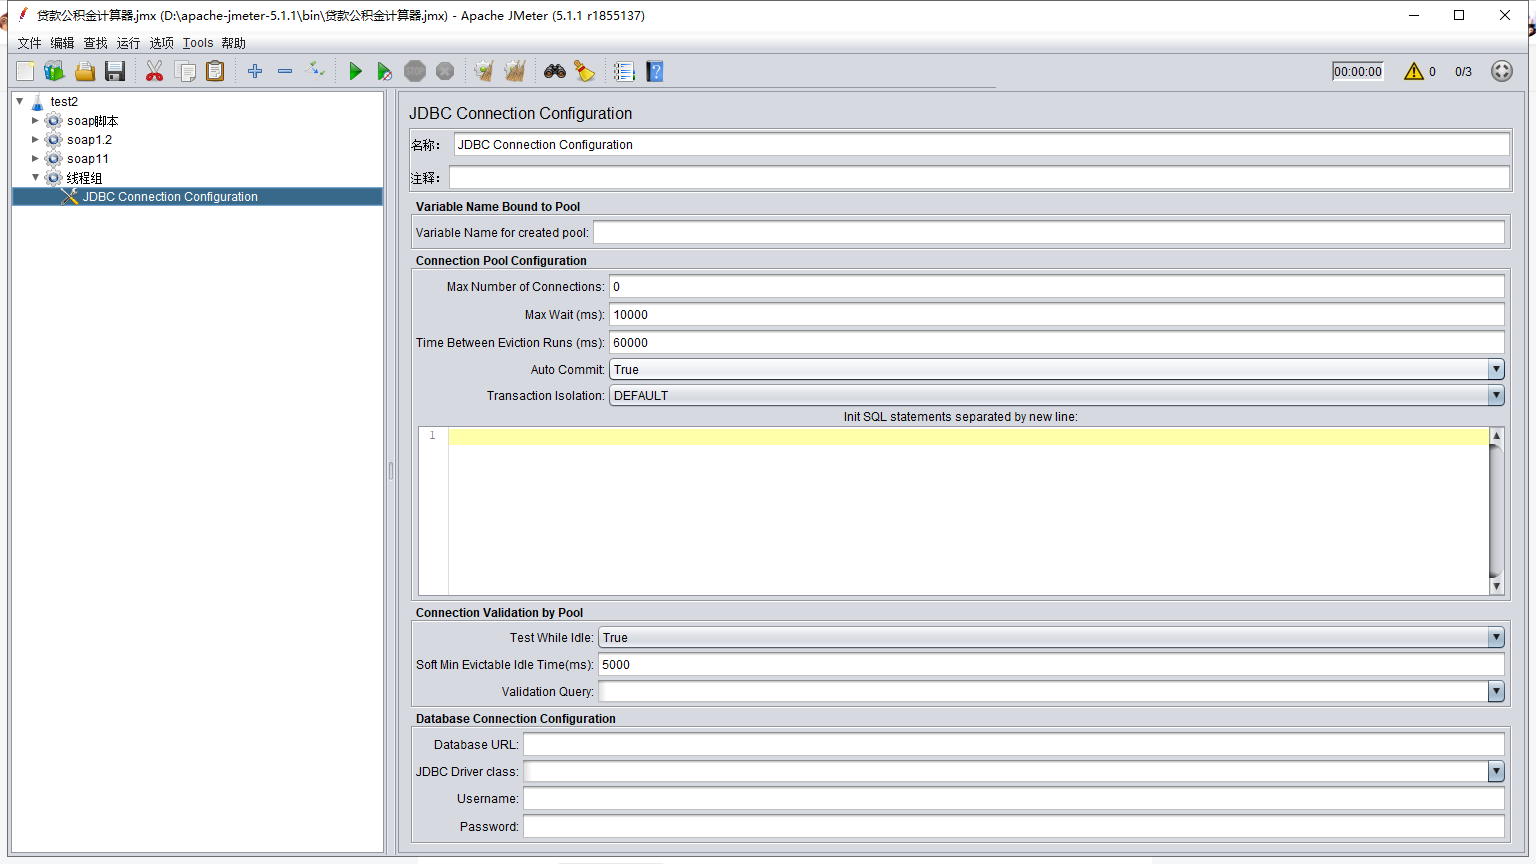The image size is (1536, 864).
Task: Click the remote engines circle icon
Action: click(x=1502, y=71)
